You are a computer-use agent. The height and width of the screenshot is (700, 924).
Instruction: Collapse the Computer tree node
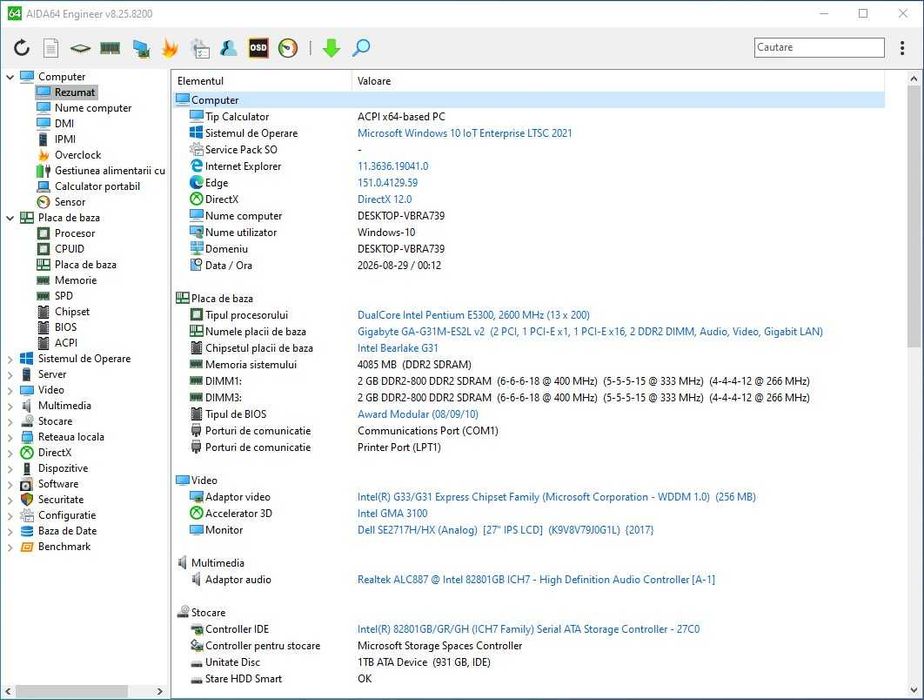click(x=10, y=77)
